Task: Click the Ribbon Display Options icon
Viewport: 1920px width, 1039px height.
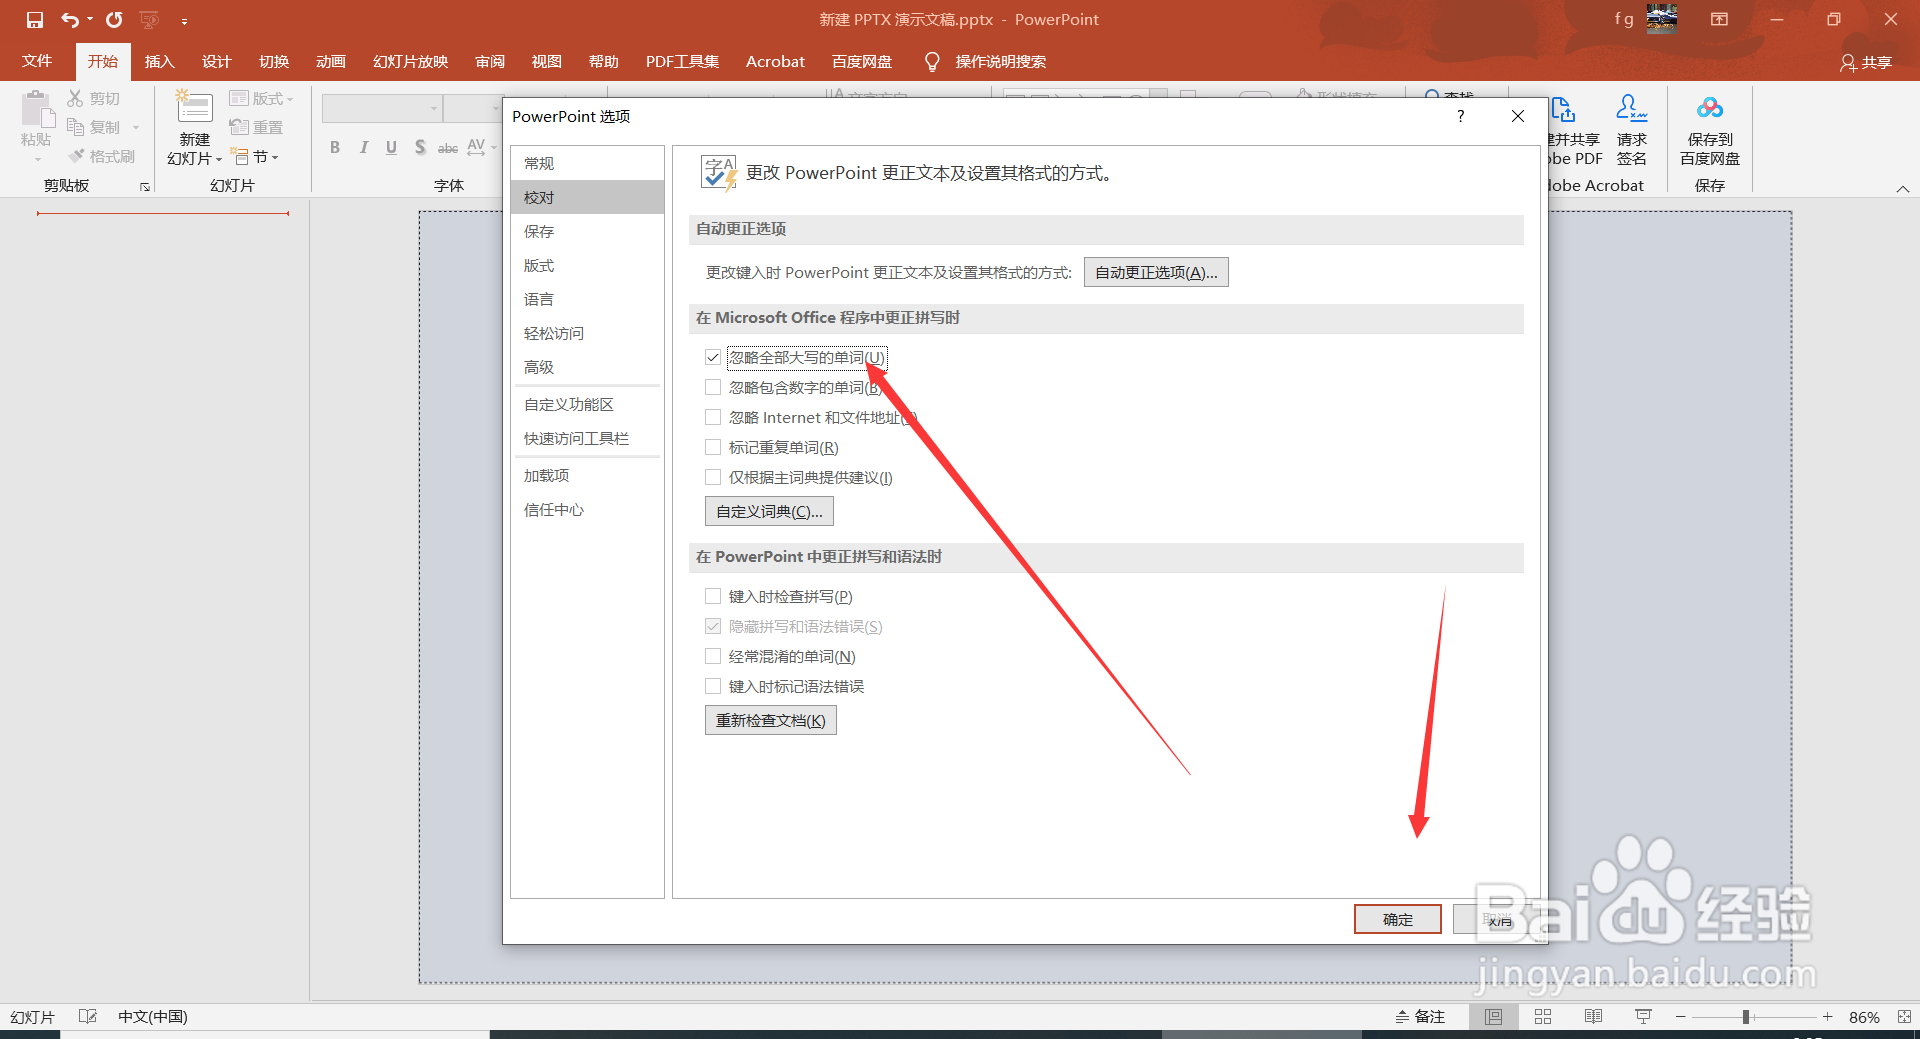Action: 1719,19
